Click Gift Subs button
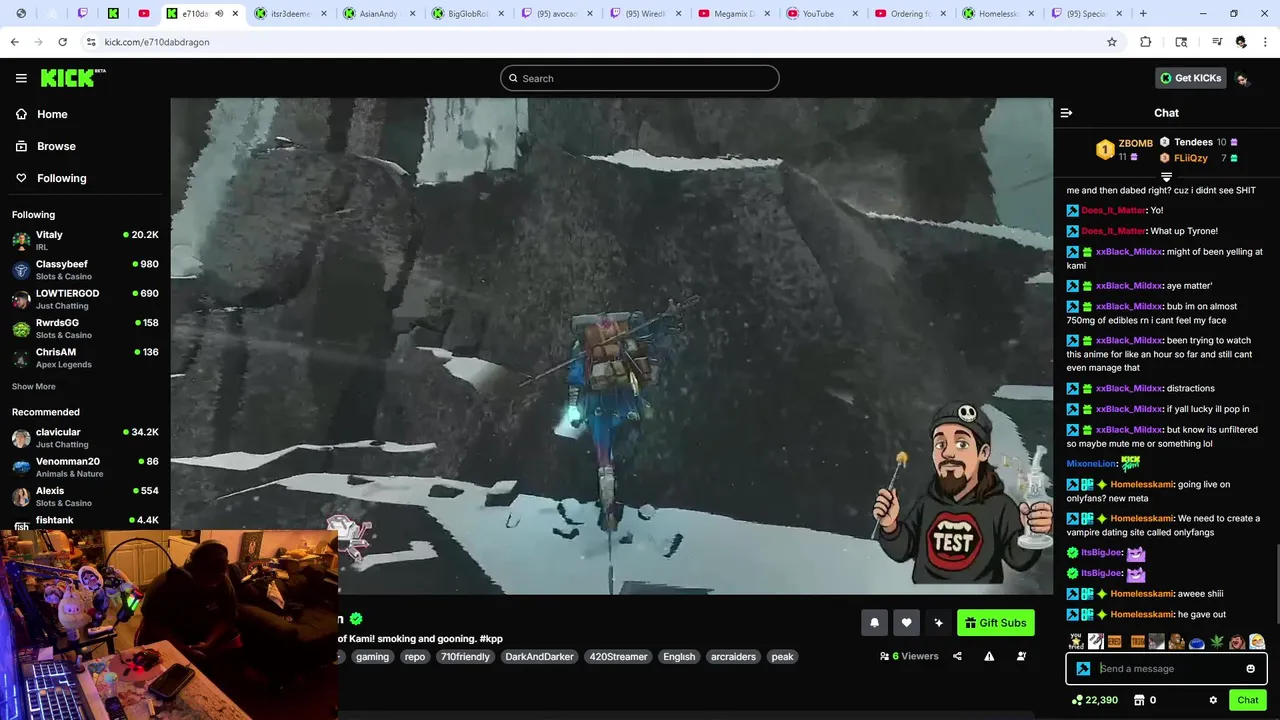The image size is (1280, 720). click(995, 623)
